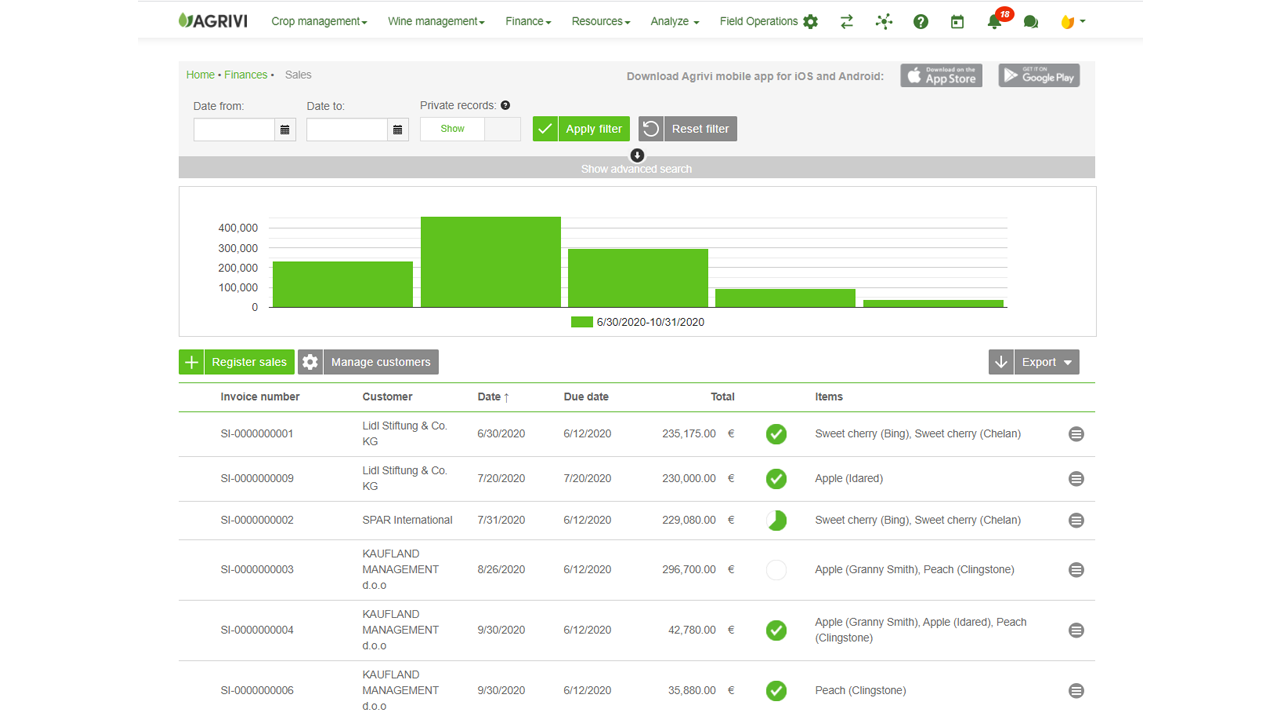The height and width of the screenshot is (720, 1280).
Task: Open the Finance menu
Action: 527,20
